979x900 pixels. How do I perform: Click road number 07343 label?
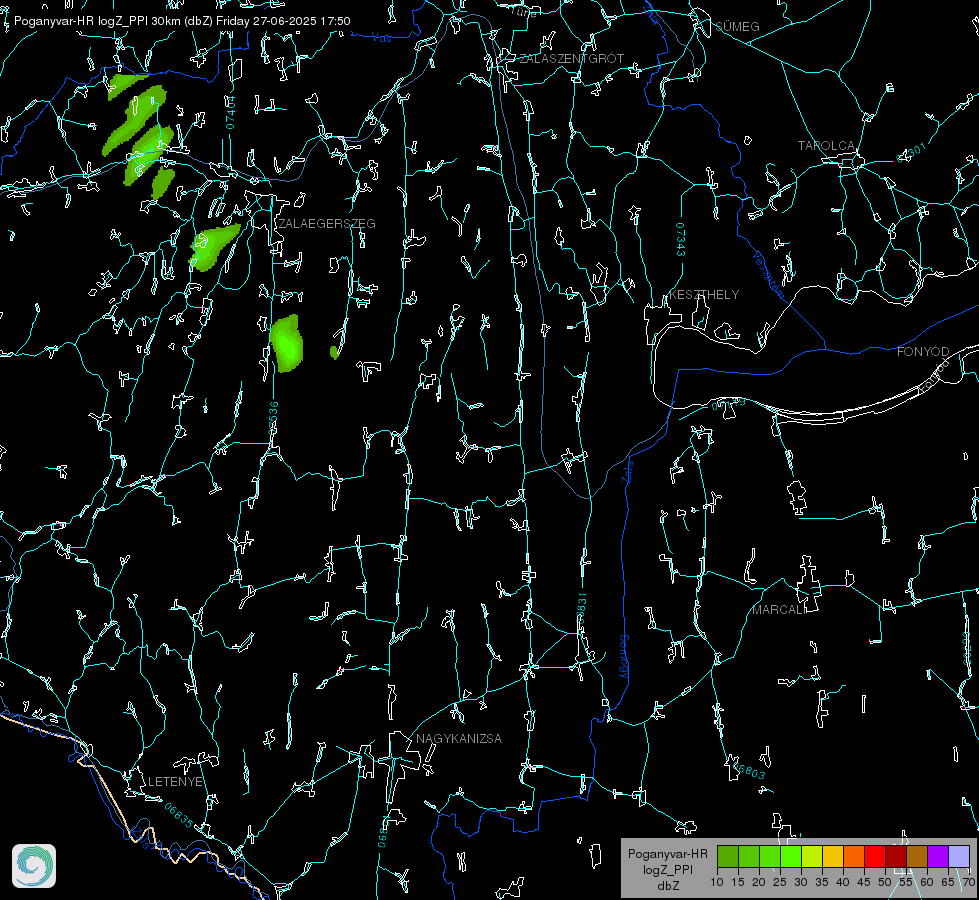(x=681, y=239)
